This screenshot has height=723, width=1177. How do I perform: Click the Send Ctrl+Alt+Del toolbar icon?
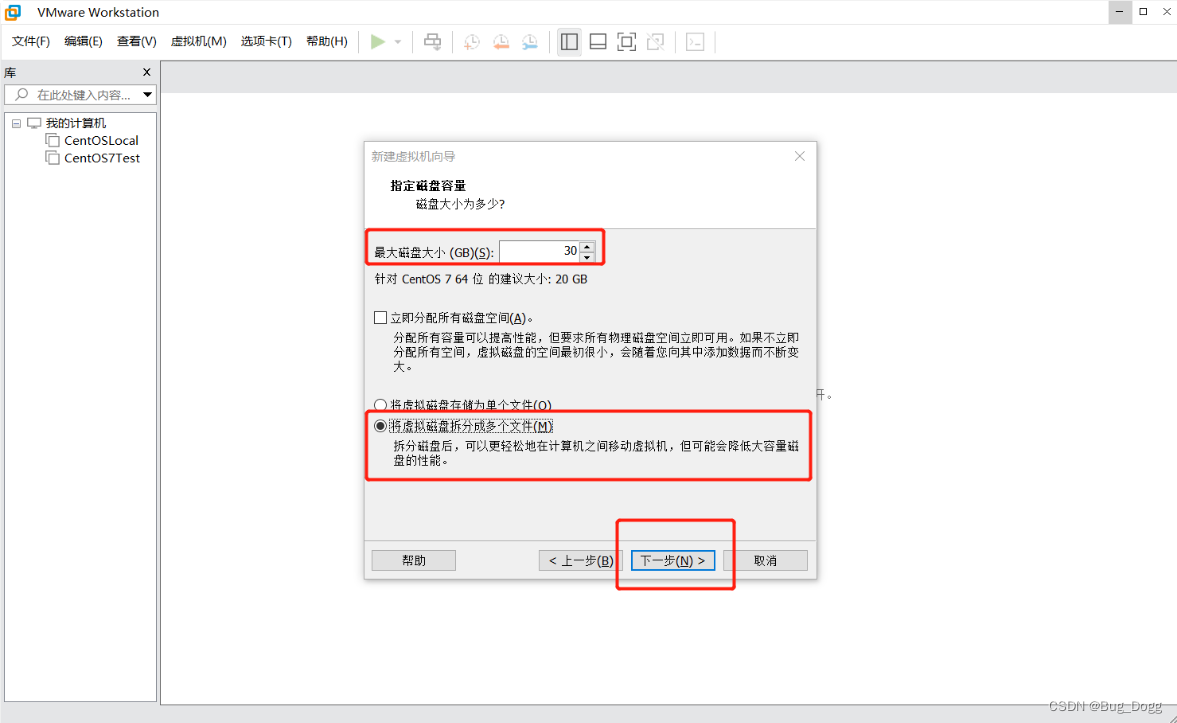[432, 42]
